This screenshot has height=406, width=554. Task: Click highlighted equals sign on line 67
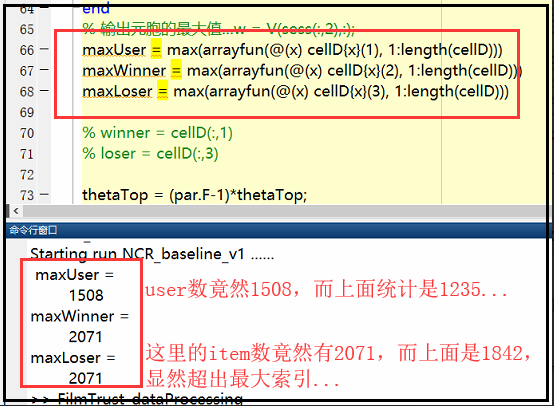176,70
